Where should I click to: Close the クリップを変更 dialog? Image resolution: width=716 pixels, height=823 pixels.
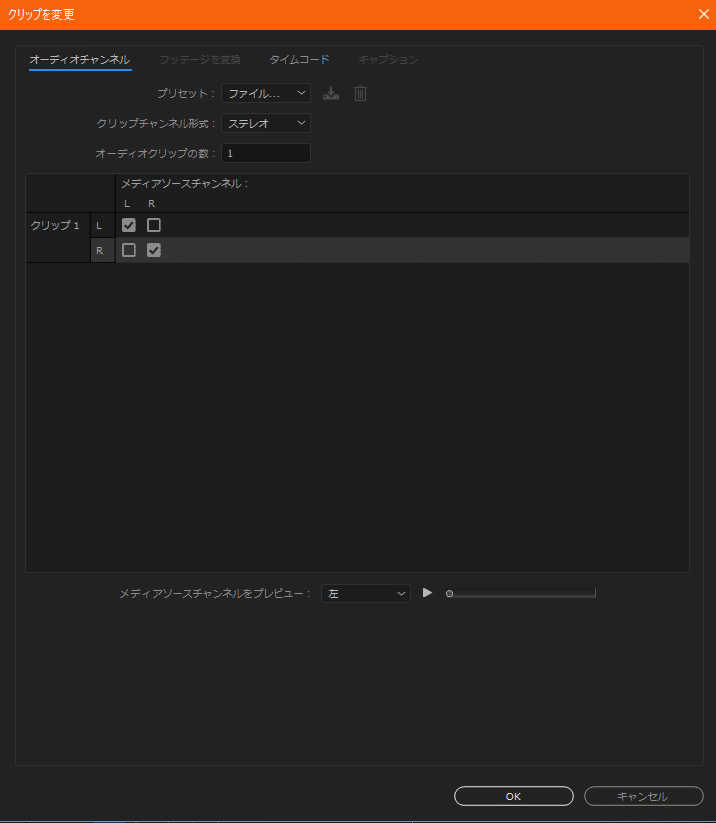click(x=703, y=14)
